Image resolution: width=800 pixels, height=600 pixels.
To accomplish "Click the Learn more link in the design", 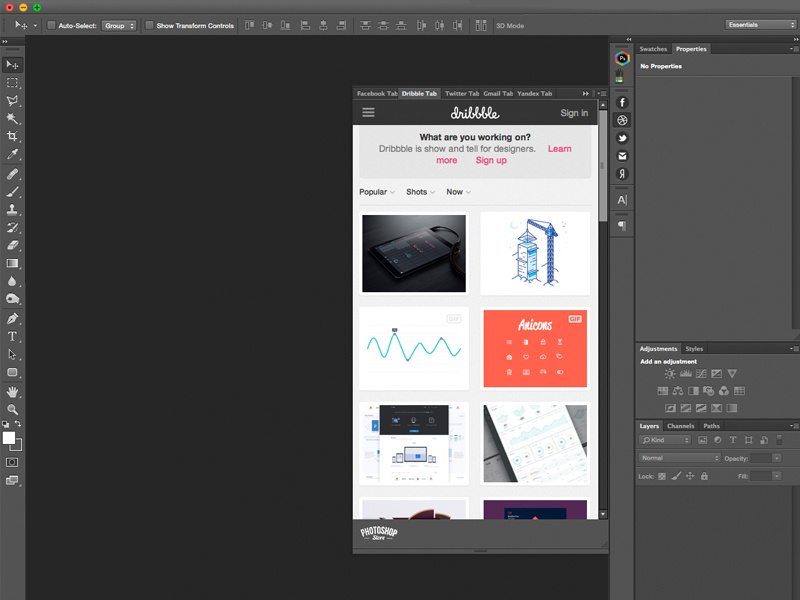I will pos(559,148).
